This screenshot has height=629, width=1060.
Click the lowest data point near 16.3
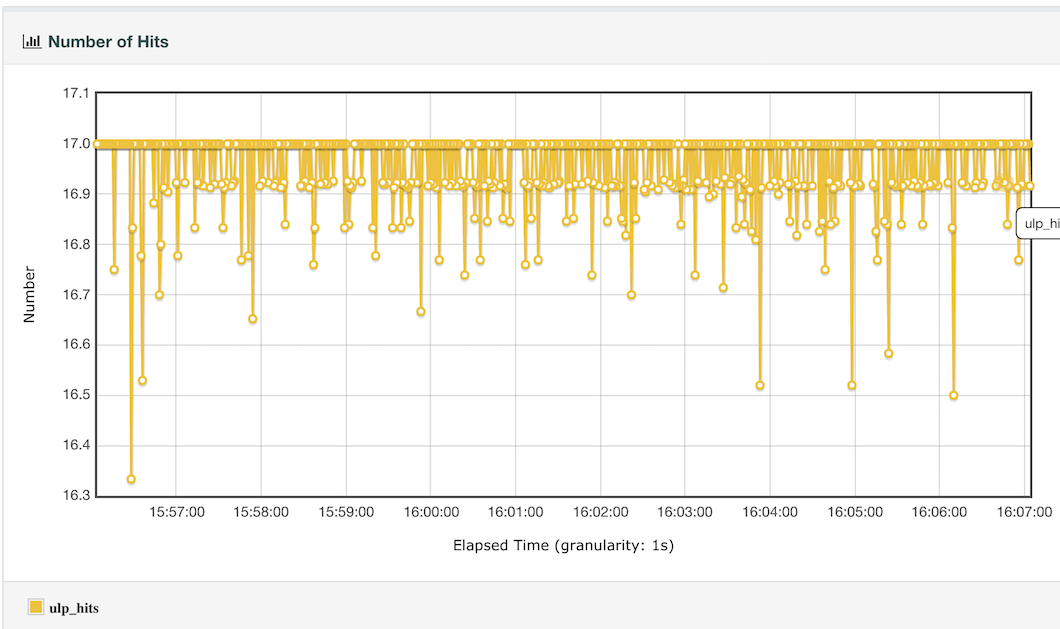pos(131,479)
